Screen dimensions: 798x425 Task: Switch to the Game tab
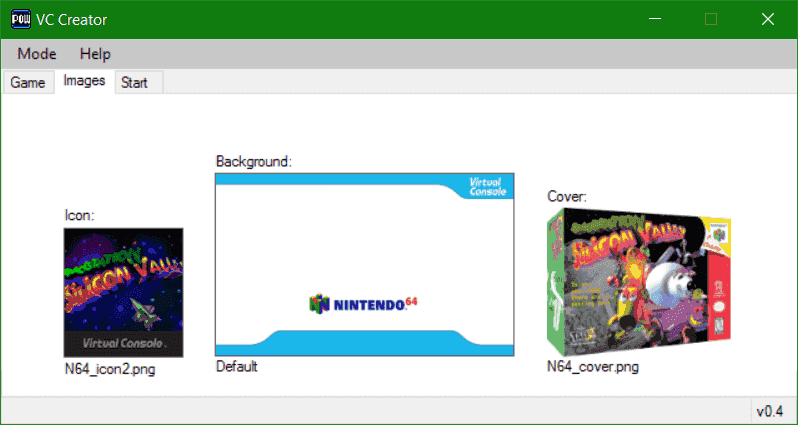(27, 82)
